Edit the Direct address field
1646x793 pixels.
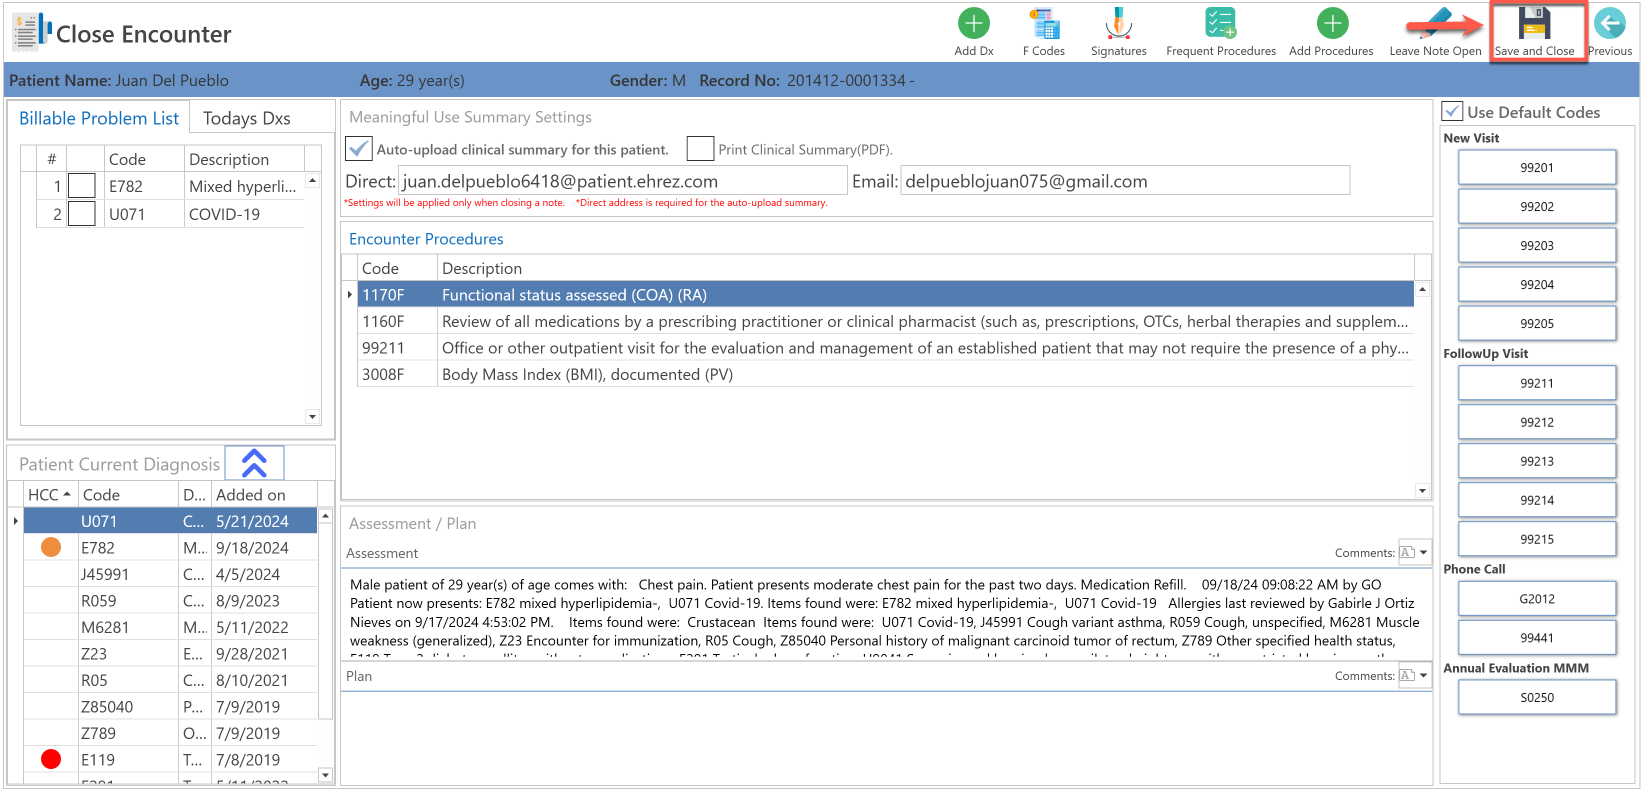pyautogui.click(x=622, y=181)
